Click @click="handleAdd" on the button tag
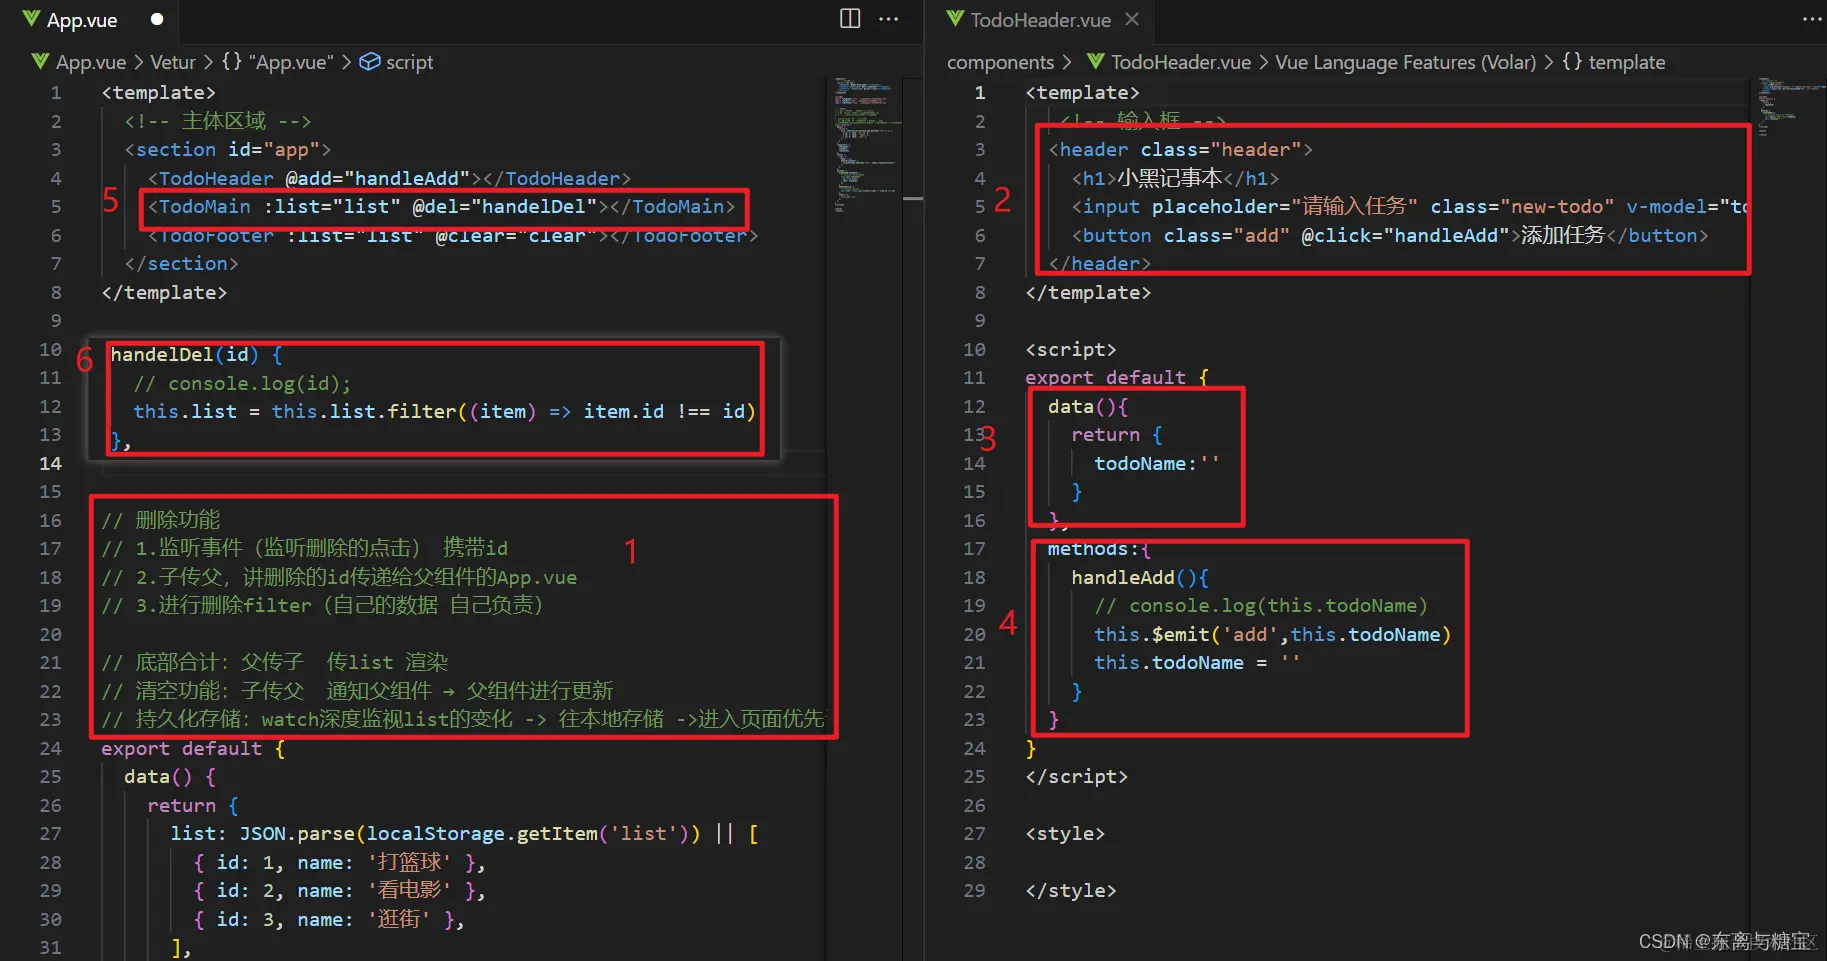The height and width of the screenshot is (961, 1827). tap(1405, 235)
